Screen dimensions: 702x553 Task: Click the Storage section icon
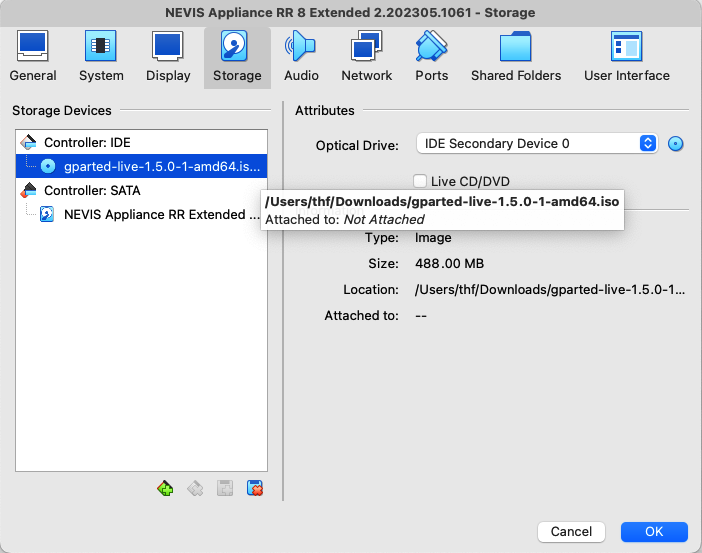click(237, 57)
